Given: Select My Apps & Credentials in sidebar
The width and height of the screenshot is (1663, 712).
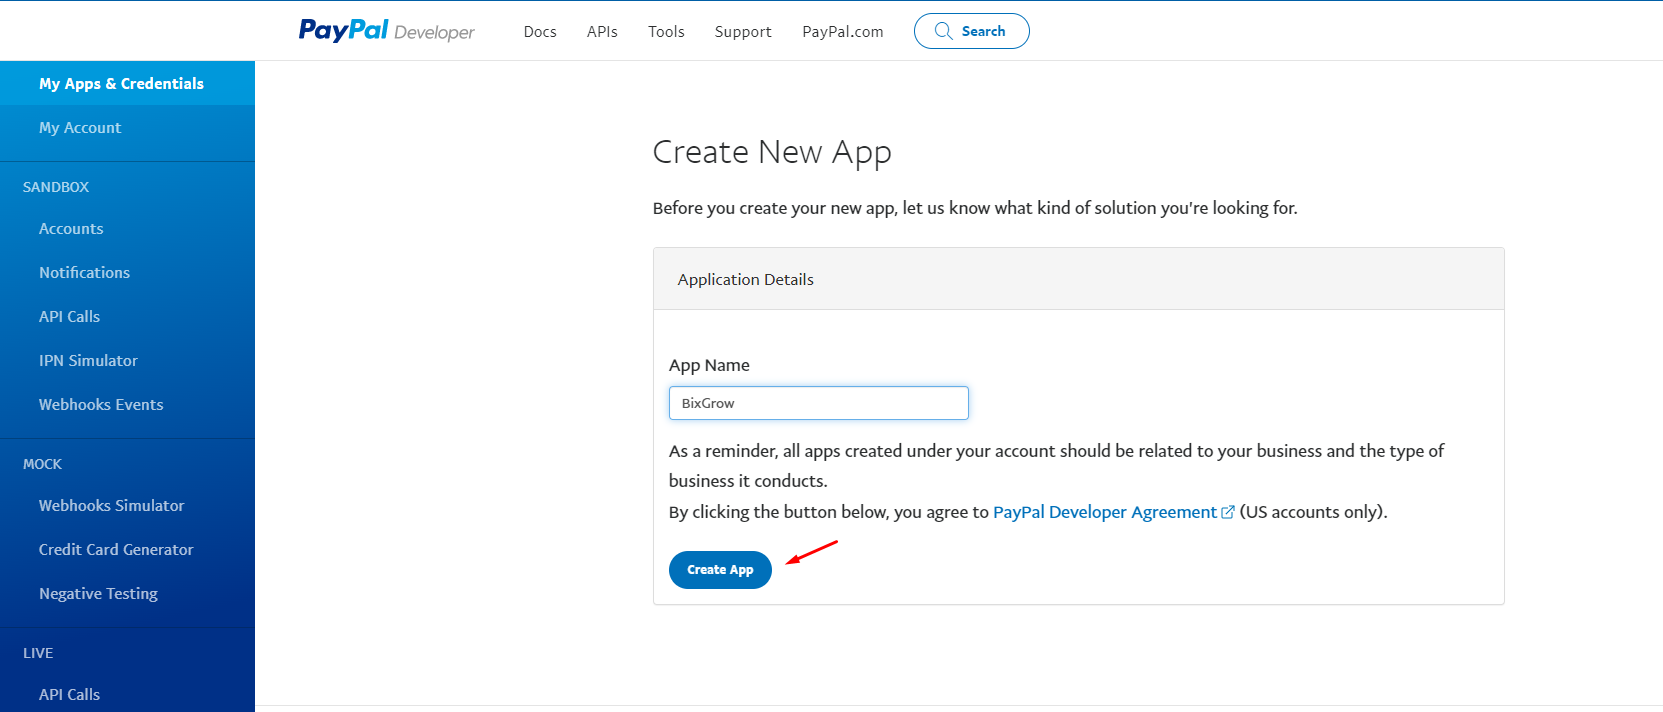Looking at the screenshot, I should pos(127,83).
